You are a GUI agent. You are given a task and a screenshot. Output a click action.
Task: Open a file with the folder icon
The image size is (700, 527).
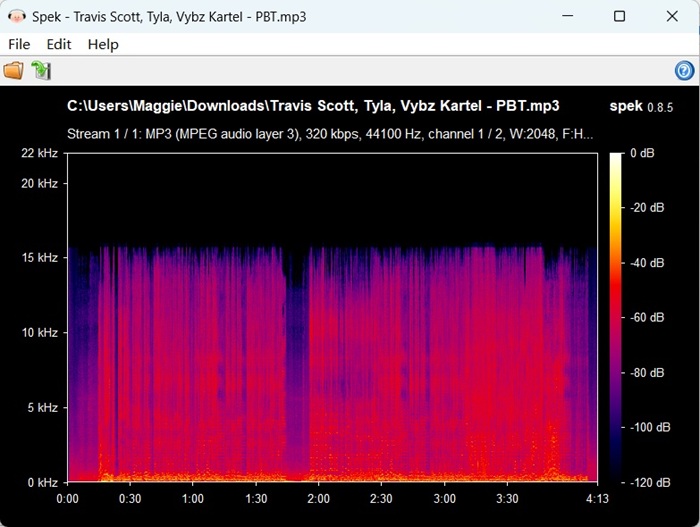(13, 71)
